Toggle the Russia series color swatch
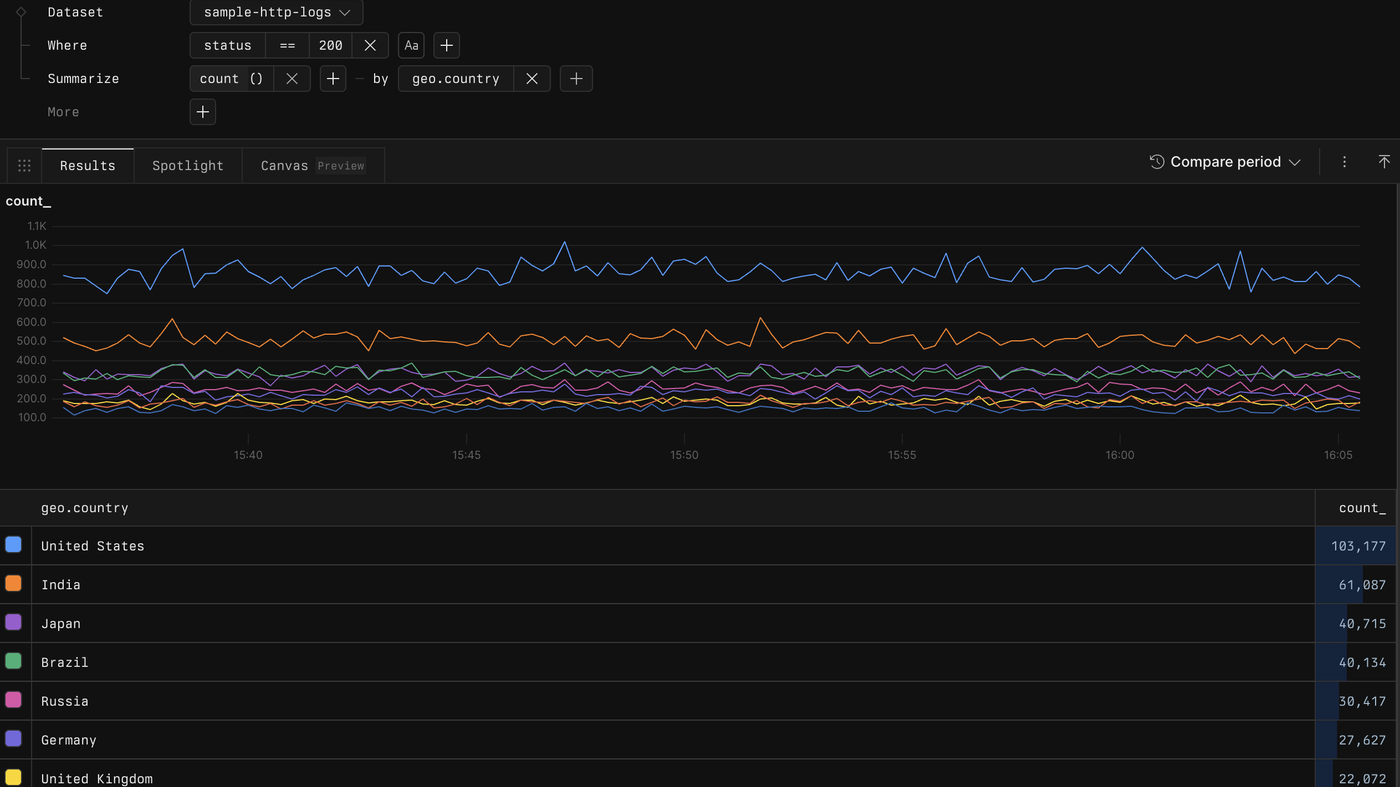This screenshot has width=1400, height=787. point(13,700)
